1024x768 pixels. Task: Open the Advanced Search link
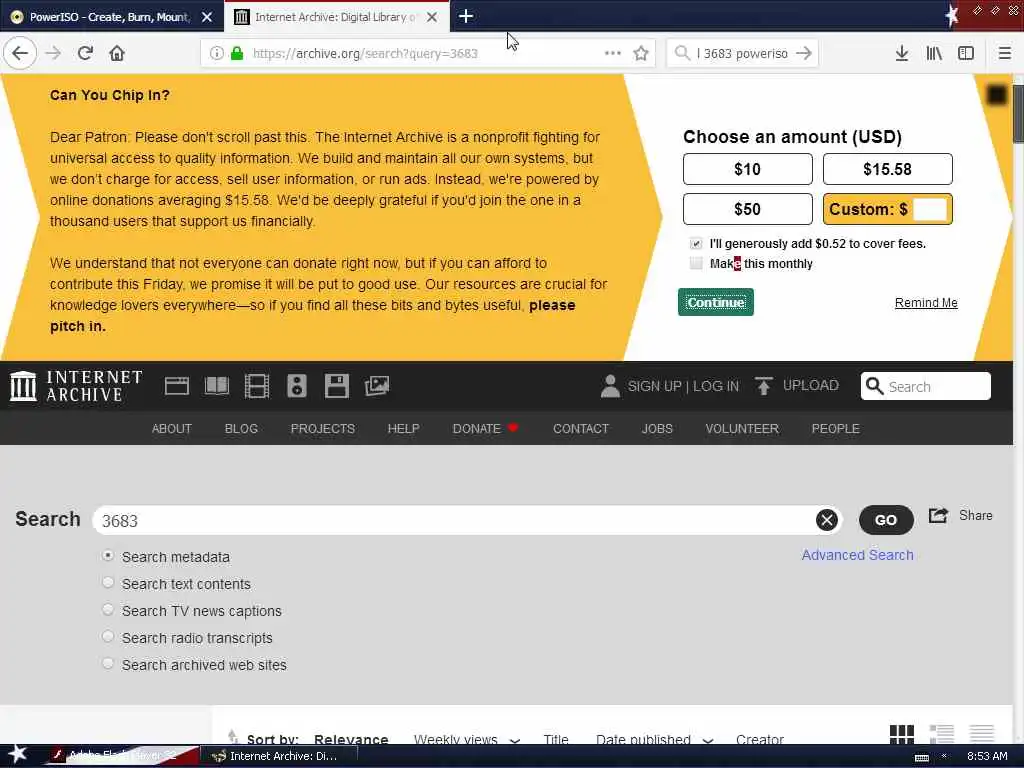(x=857, y=555)
